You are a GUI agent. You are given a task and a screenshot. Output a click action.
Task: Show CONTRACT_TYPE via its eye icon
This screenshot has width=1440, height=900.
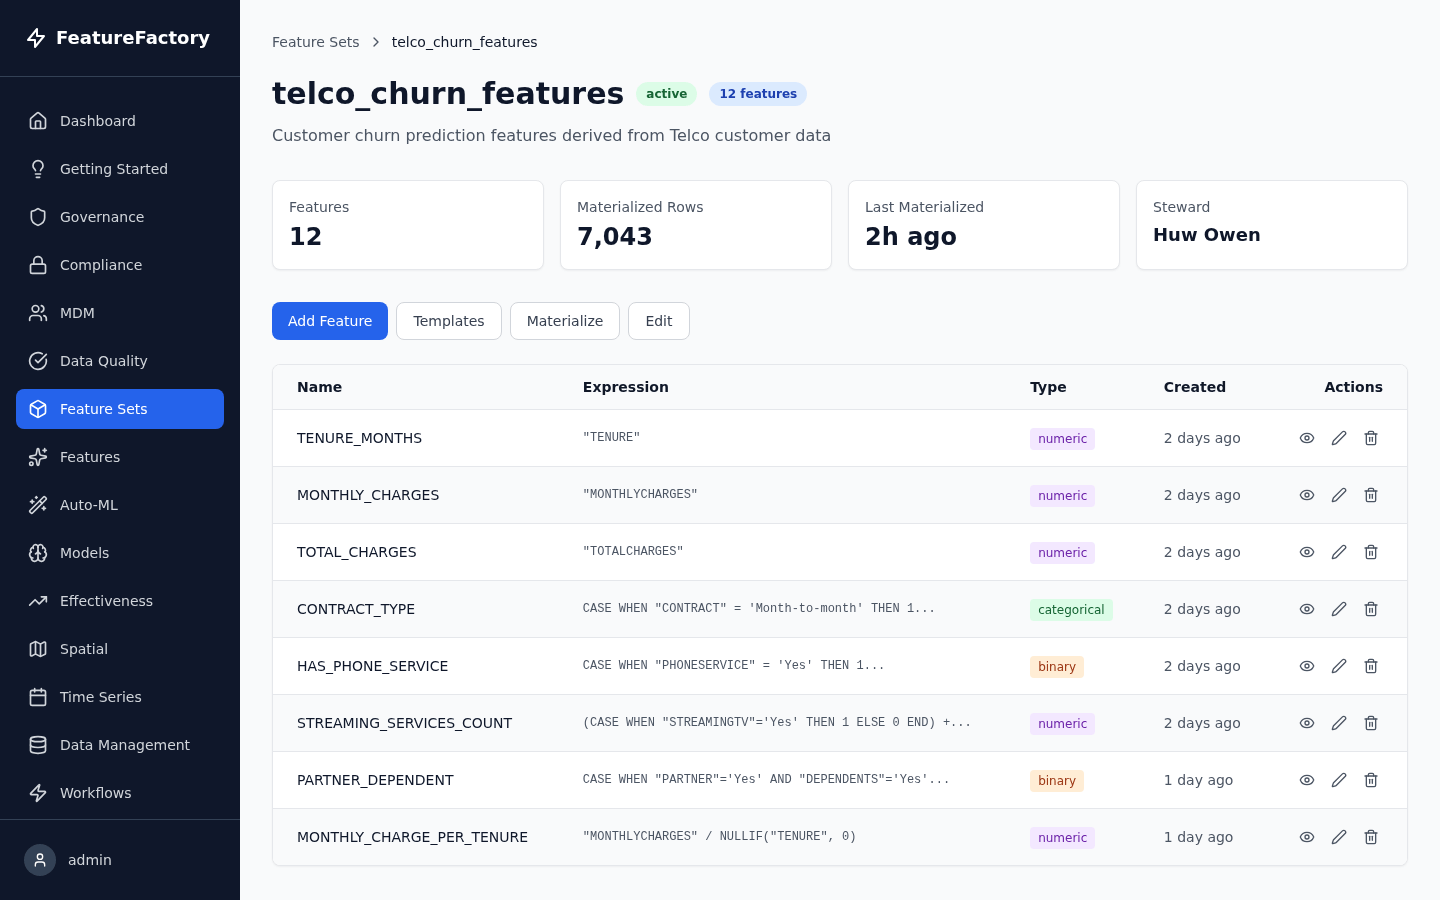click(x=1307, y=609)
